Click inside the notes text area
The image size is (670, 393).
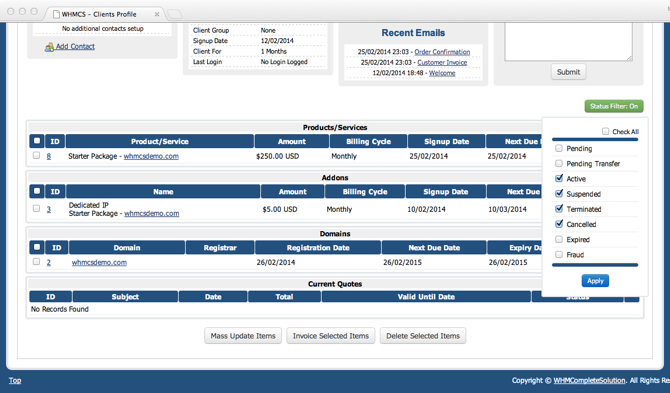coord(568,41)
